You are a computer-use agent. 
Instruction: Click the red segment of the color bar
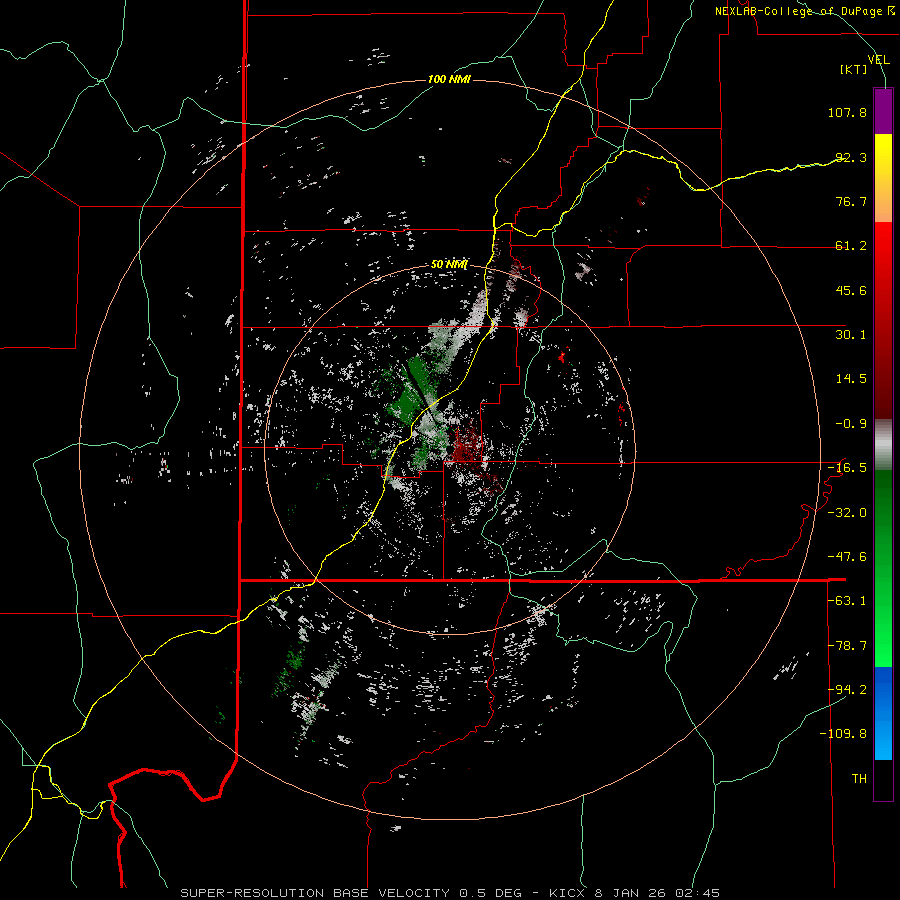click(x=883, y=320)
